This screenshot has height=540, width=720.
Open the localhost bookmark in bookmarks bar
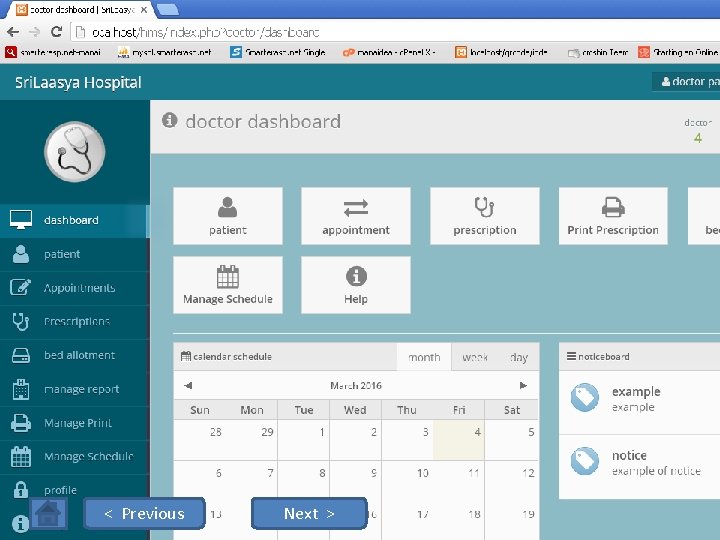tap(501, 52)
